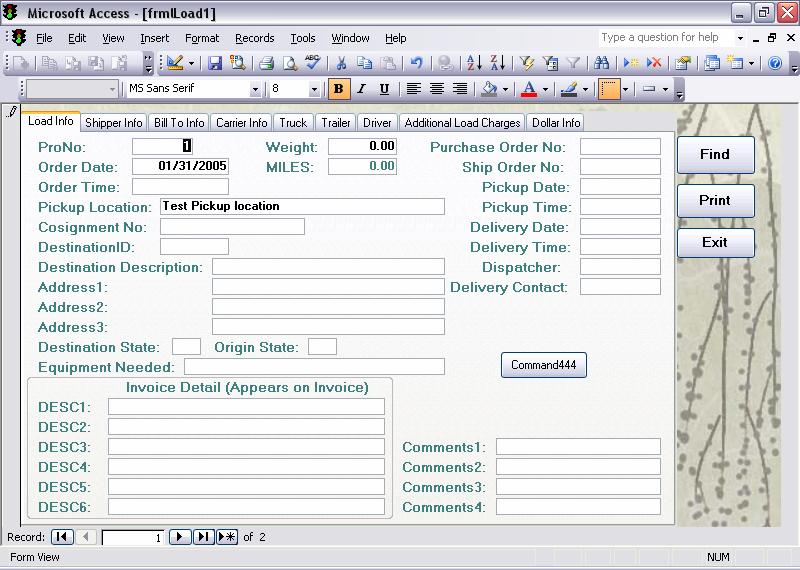Click the Print printer icon
Image resolution: width=800 pixels, height=570 pixels.
coord(267,63)
